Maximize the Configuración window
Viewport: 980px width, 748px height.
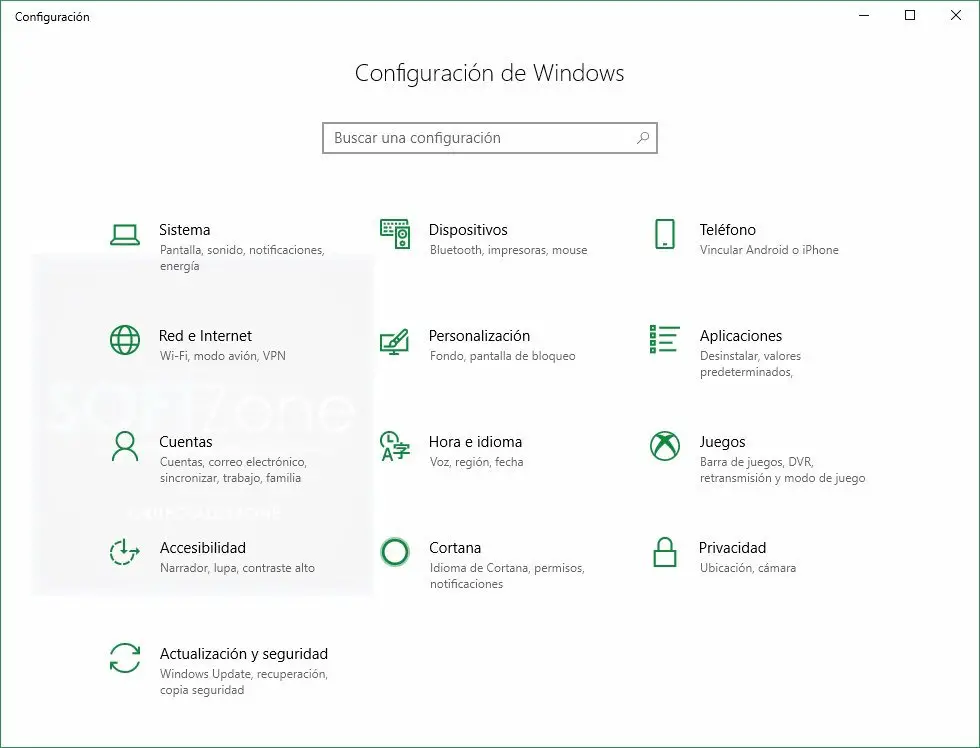910,15
